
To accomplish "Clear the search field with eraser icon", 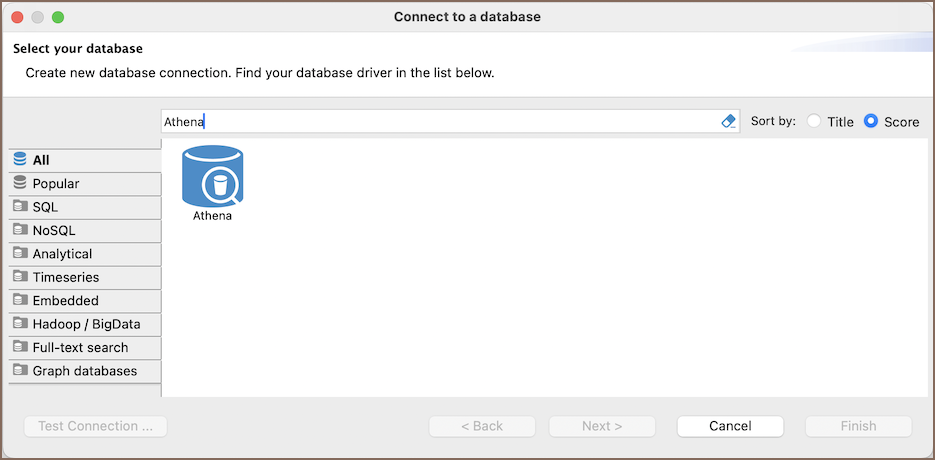I will click(728, 121).
